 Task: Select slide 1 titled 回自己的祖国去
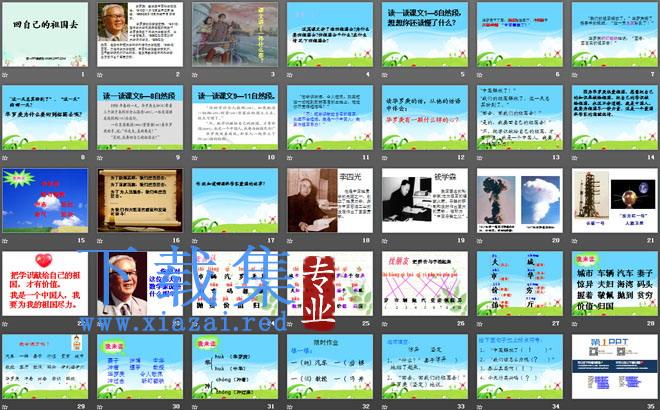point(45,34)
